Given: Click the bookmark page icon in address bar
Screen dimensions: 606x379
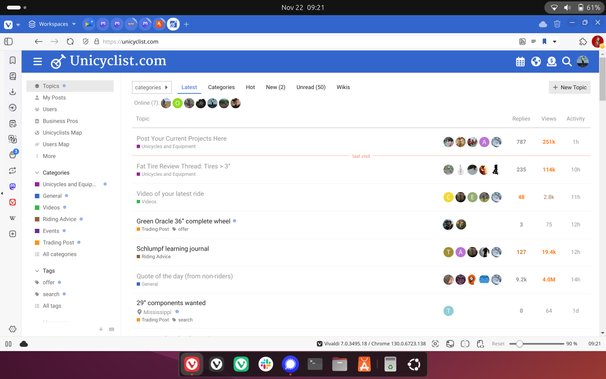Looking at the screenshot, I should tap(544, 41).
